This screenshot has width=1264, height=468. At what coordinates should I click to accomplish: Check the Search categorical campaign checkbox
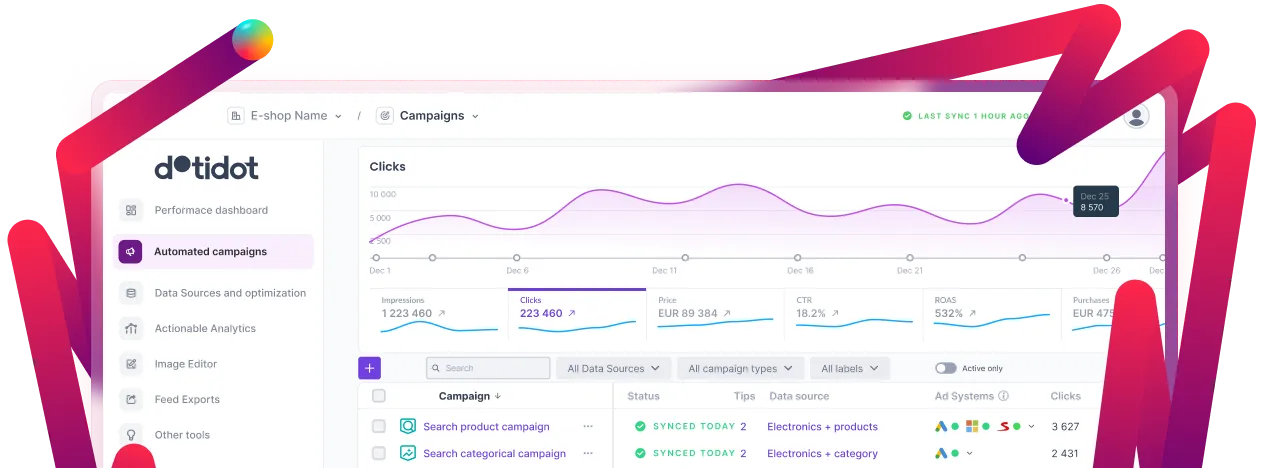point(379,453)
